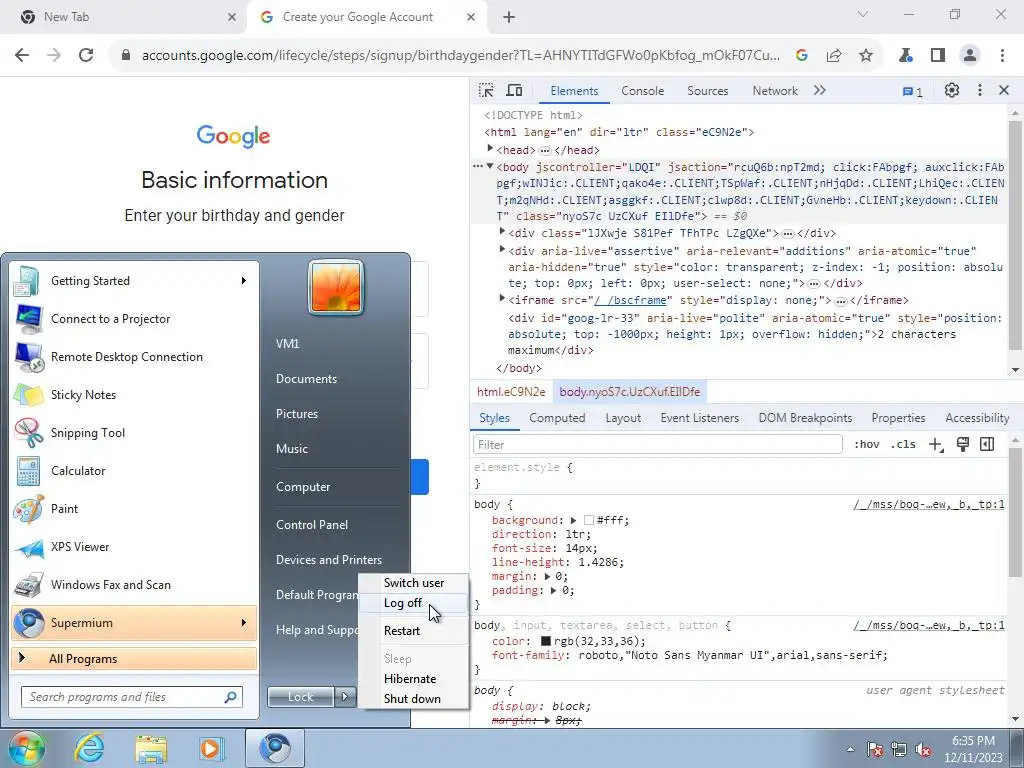Image resolution: width=1024 pixels, height=768 pixels.
Task: Open the Accessibility tab in DevTools
Action: [977, 418]
